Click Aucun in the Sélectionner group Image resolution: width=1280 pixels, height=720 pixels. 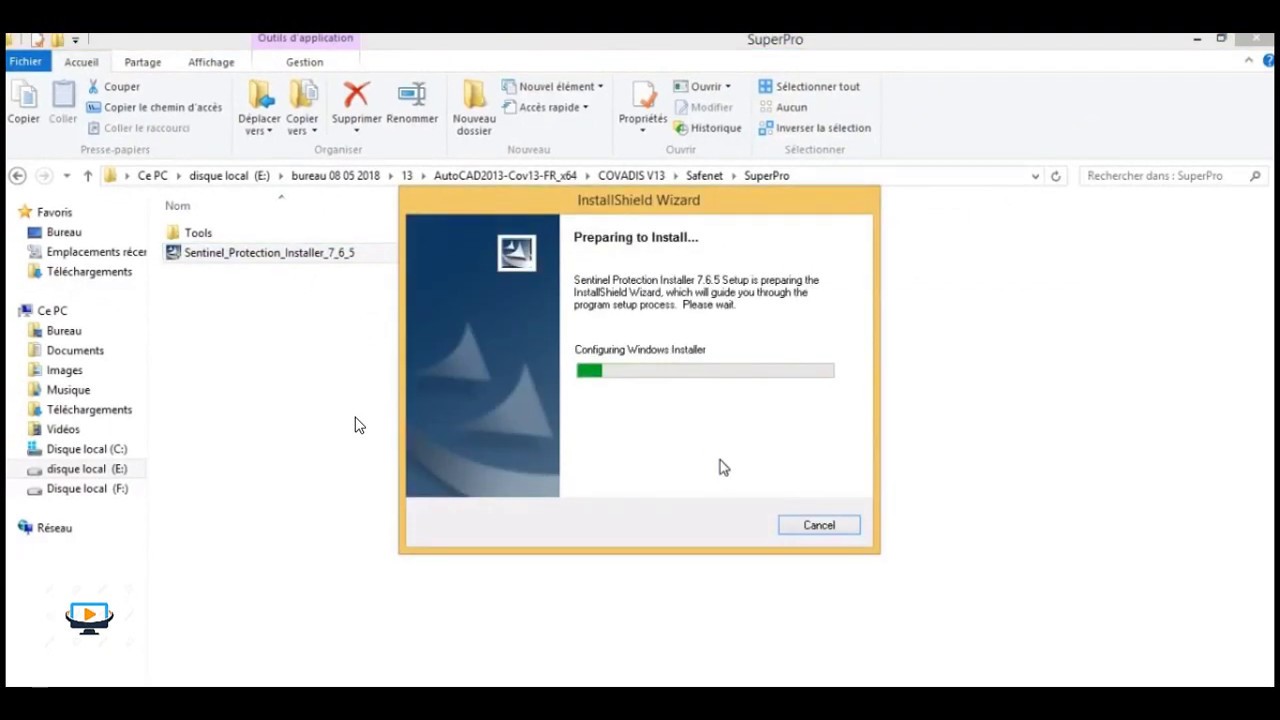tap(782, 107)
